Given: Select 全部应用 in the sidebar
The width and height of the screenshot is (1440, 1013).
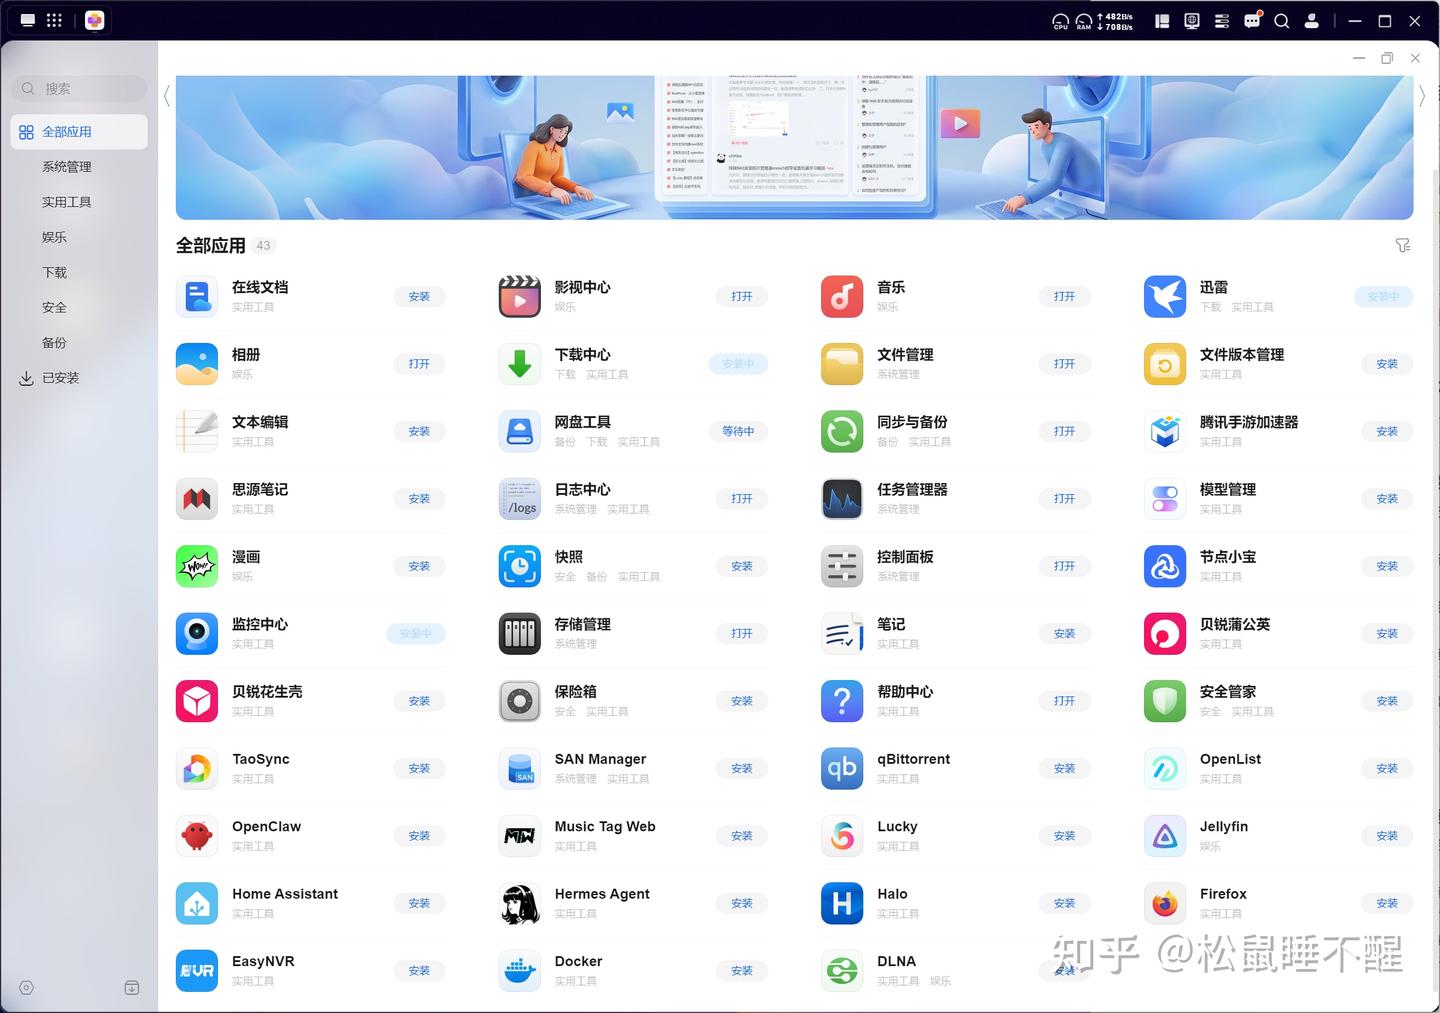Looking at the screenshot, I should click(x=79, y=132).
